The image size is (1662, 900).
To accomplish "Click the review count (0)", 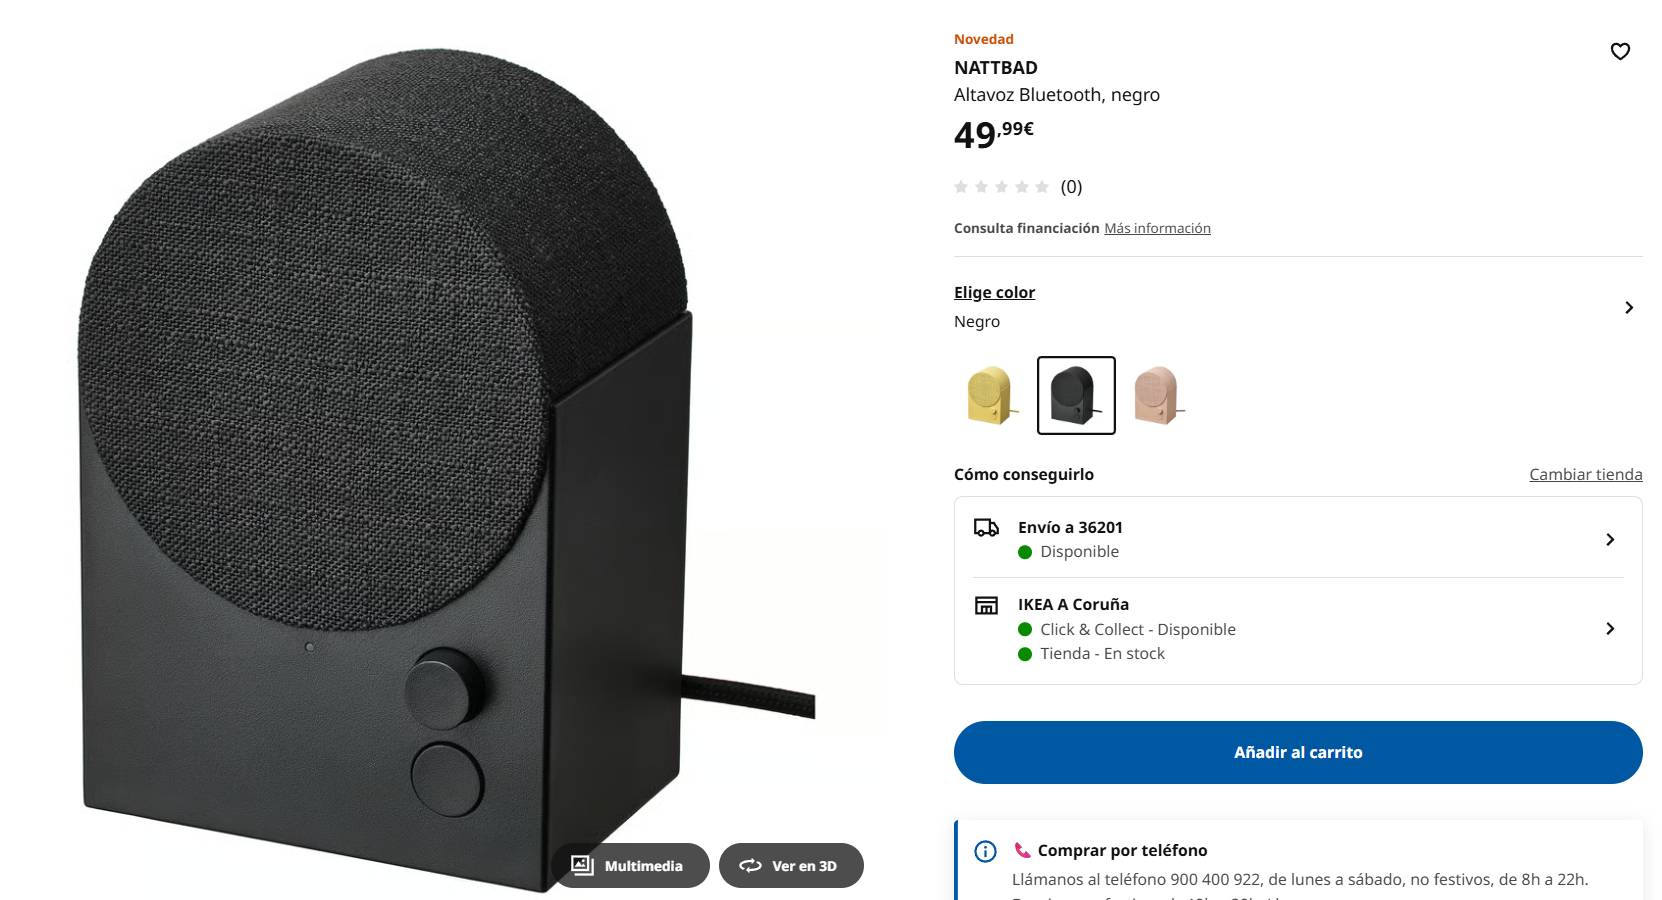I will click(1071, 187).
